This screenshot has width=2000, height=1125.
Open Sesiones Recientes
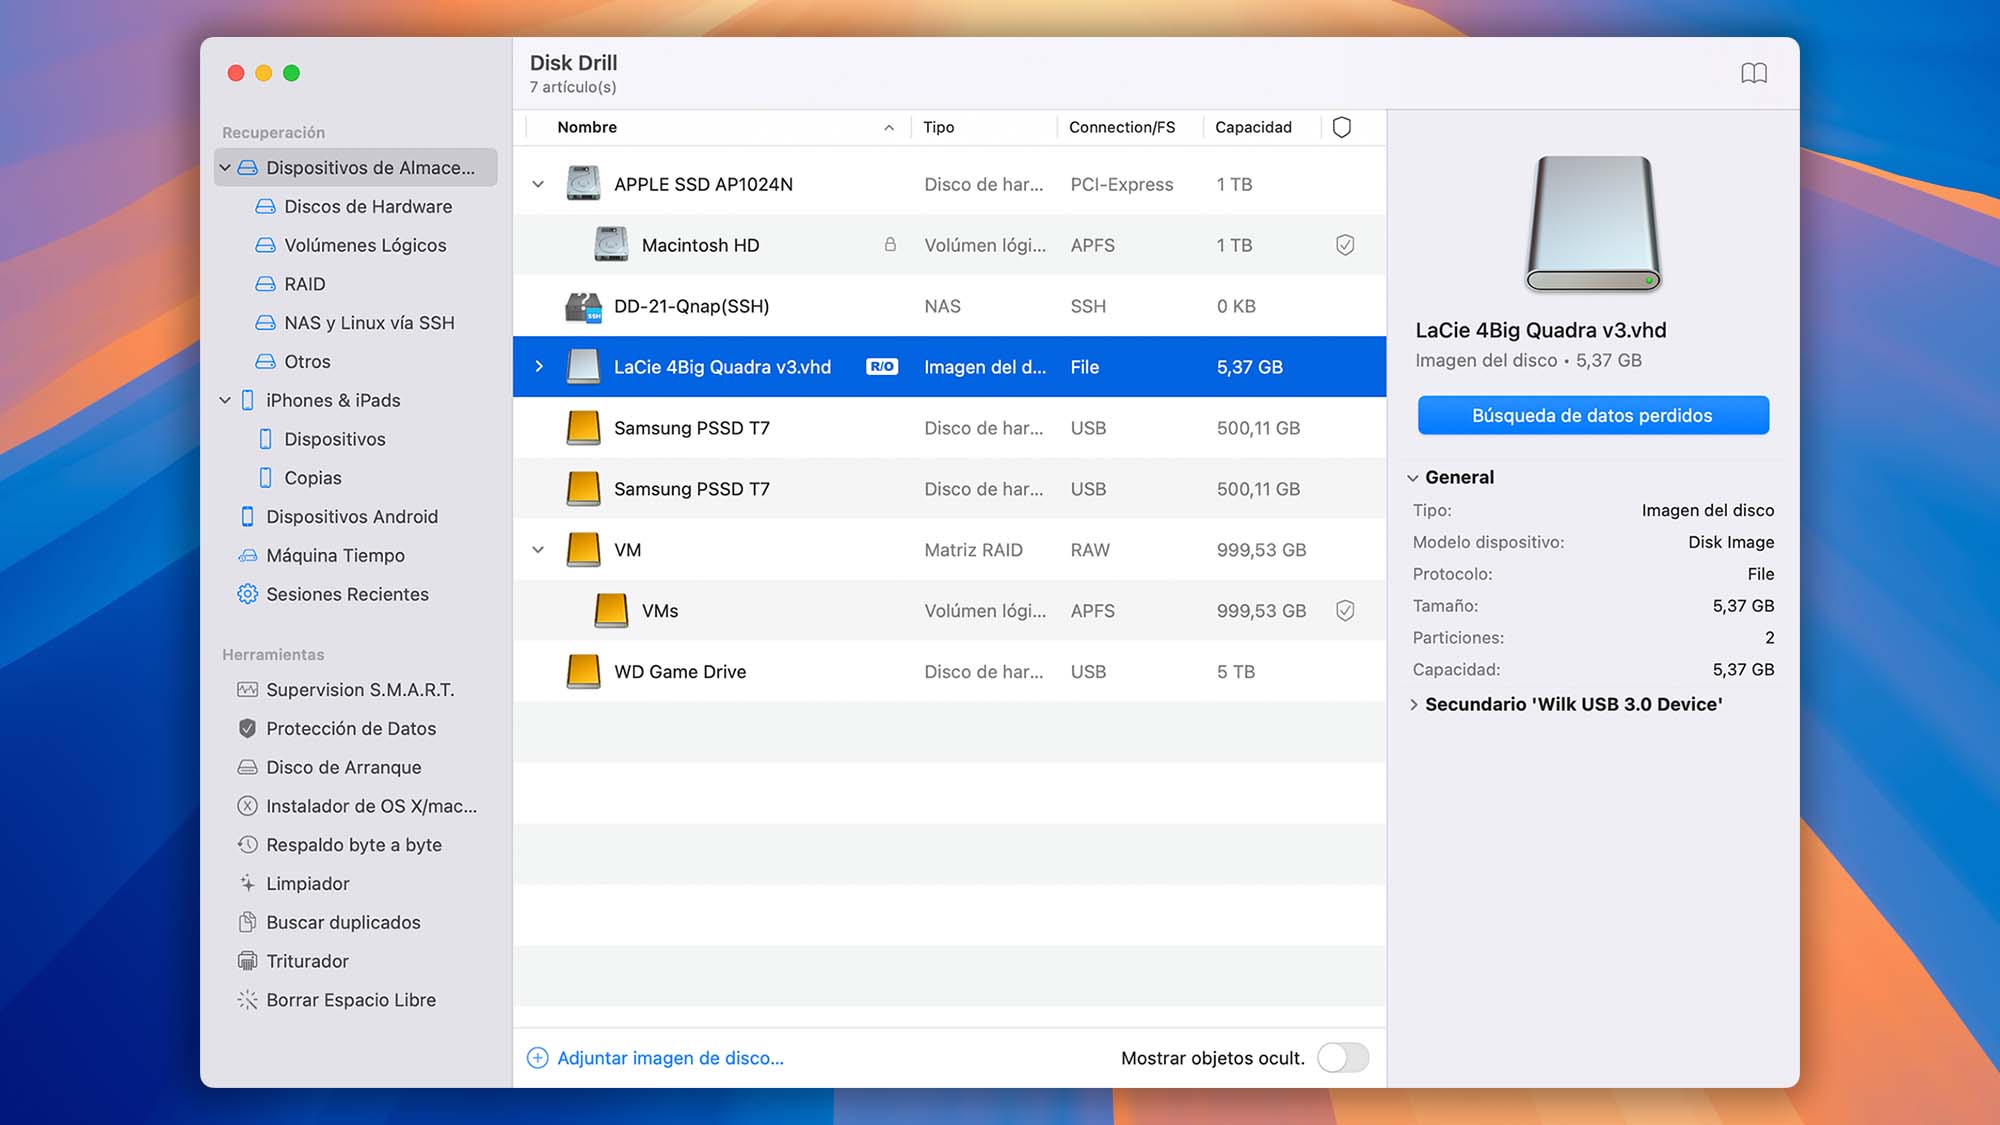[x=333, y=595]
